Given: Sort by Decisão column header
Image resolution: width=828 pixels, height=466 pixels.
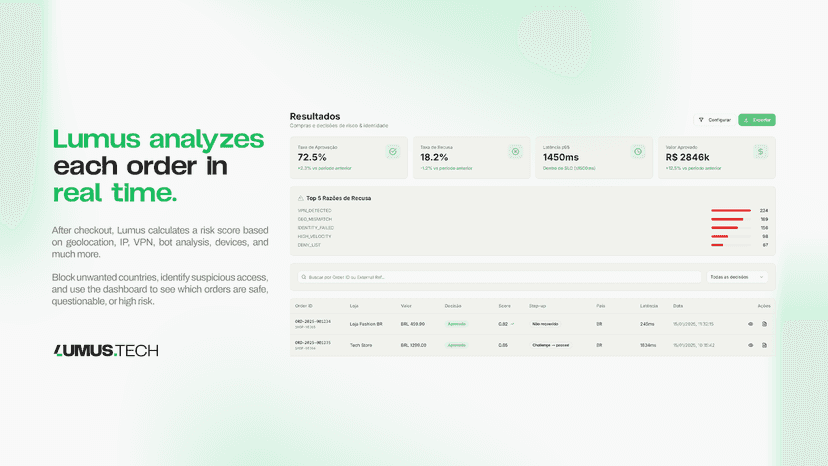Looking at the screenshot, I should (x=453, y=306).
